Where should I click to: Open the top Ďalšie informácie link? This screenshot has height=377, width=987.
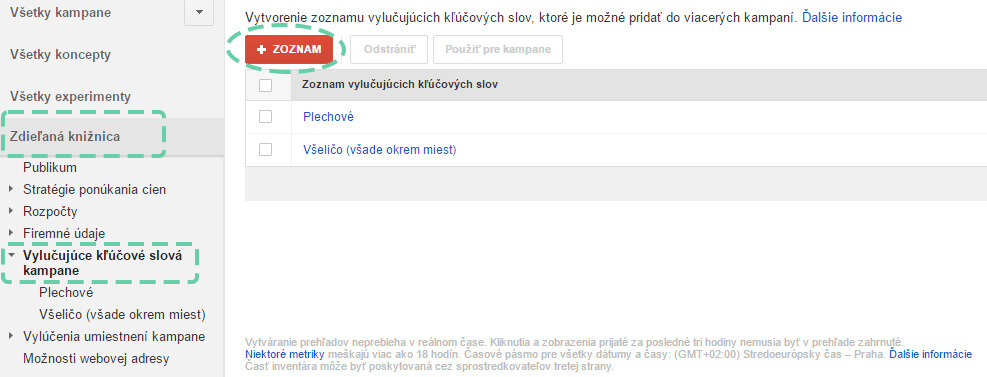(852, 18)
